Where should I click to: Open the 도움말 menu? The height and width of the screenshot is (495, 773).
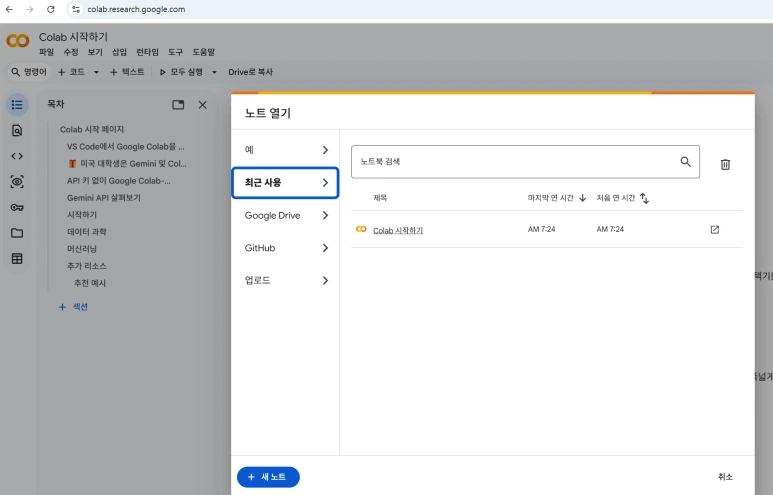pyautogui.click(x=204, y=52)
